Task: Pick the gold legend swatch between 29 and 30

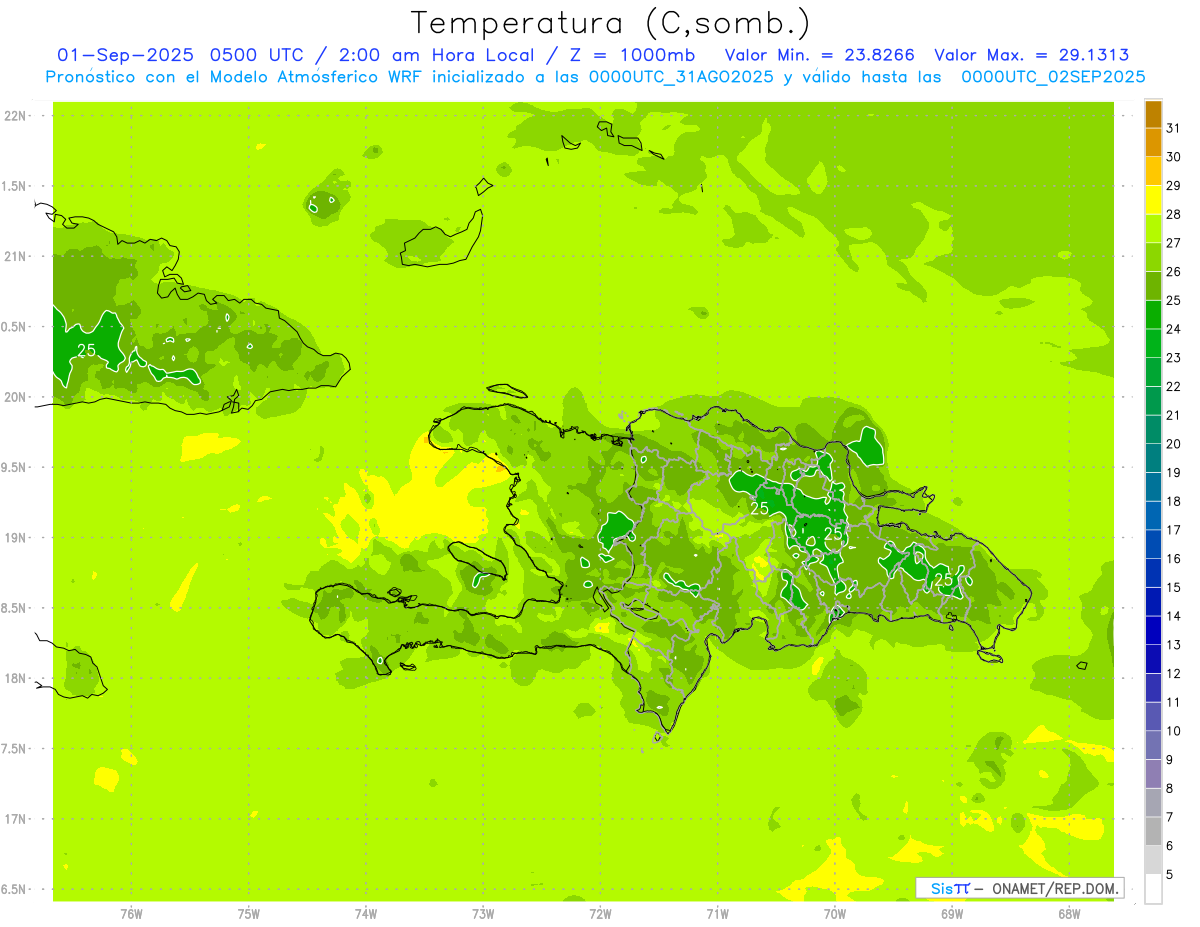Action: pos(1153,171)
